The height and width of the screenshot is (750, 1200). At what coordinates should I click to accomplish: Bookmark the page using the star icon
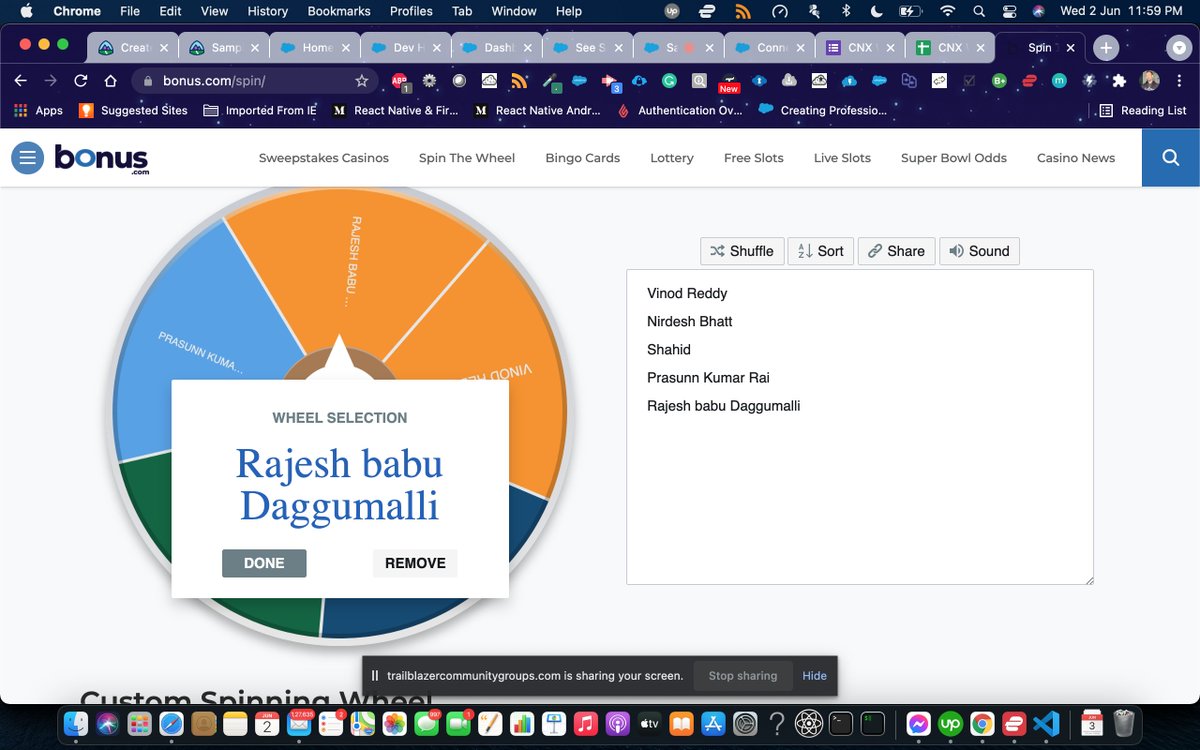point(361,80)
